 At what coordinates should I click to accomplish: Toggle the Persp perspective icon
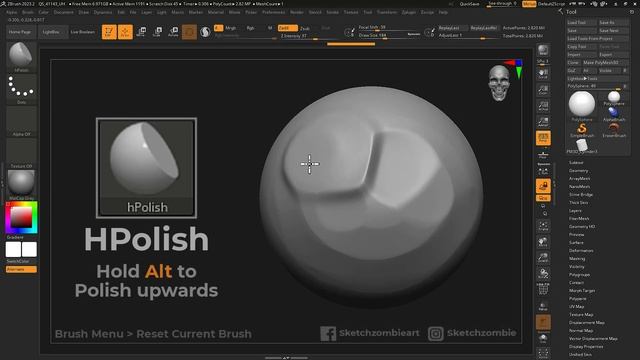[543, 138]
